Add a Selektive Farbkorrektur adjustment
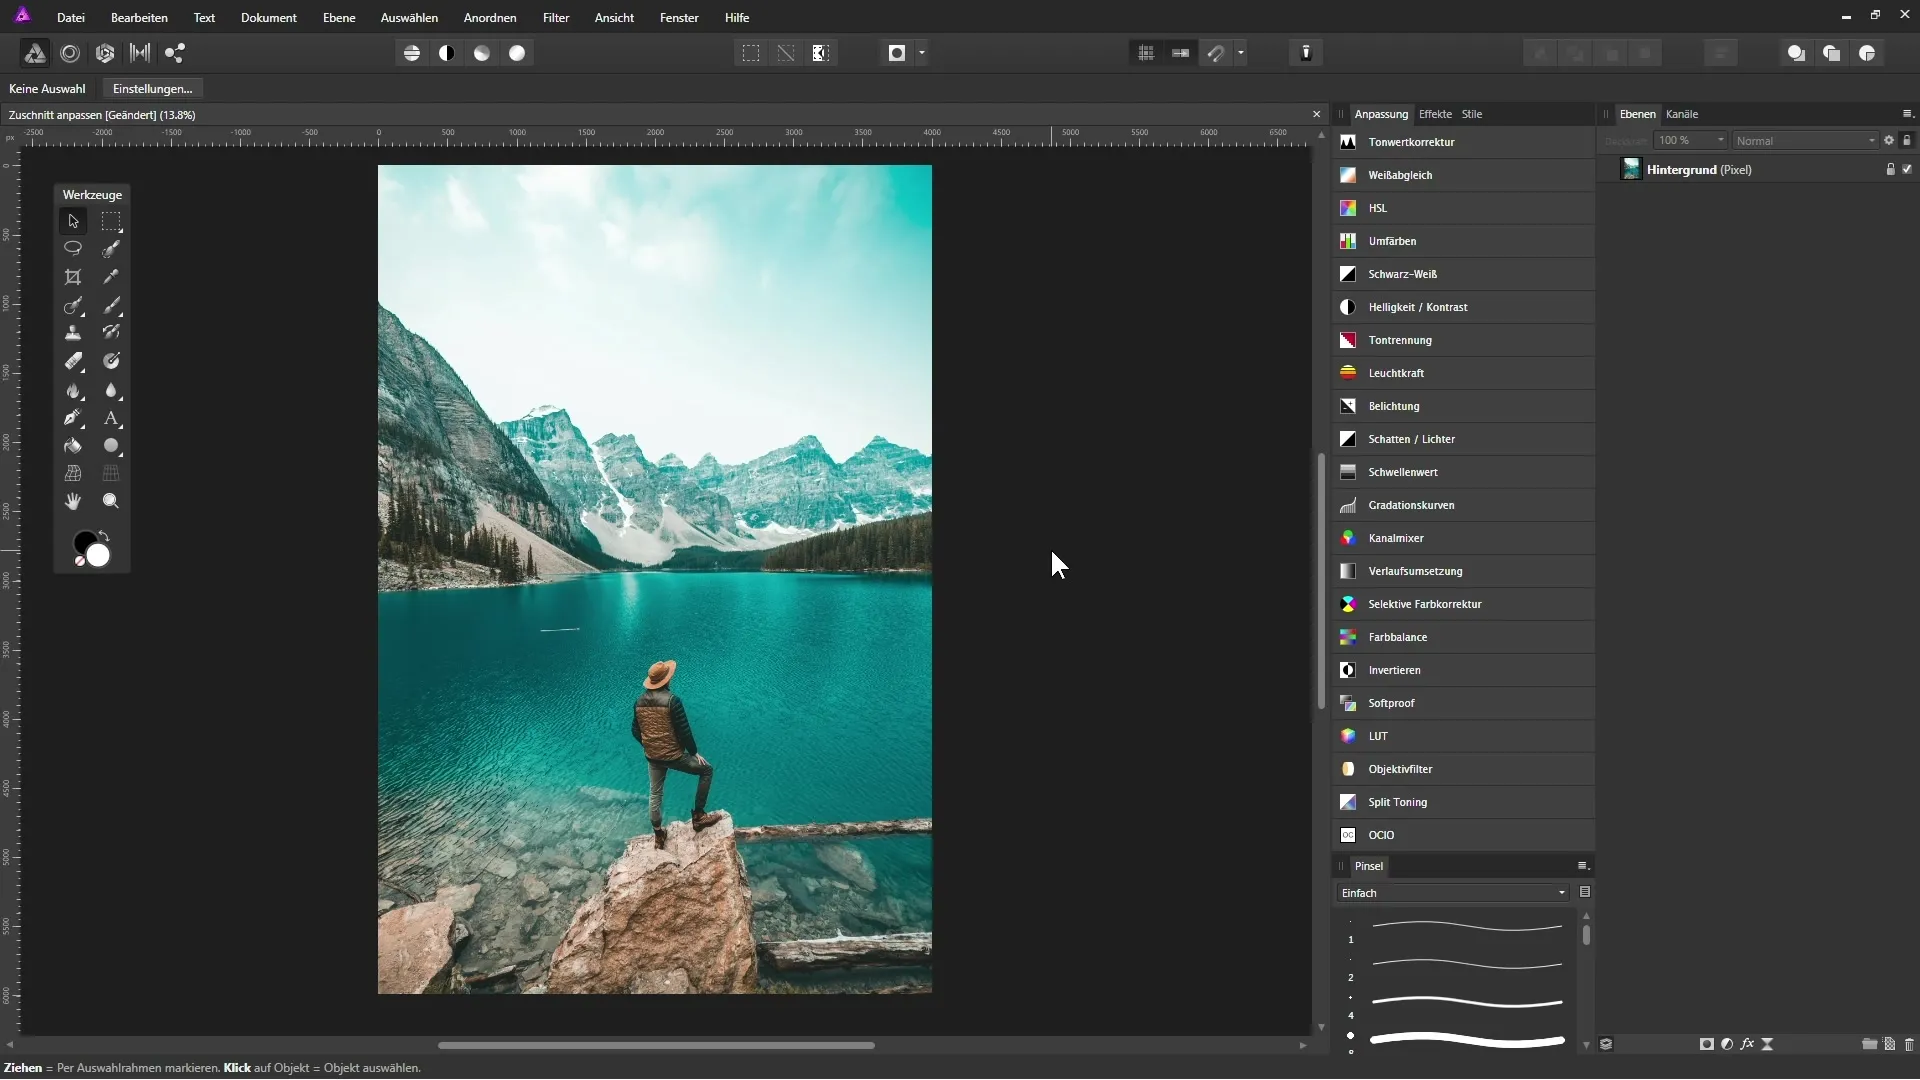 coord(1464,604)
